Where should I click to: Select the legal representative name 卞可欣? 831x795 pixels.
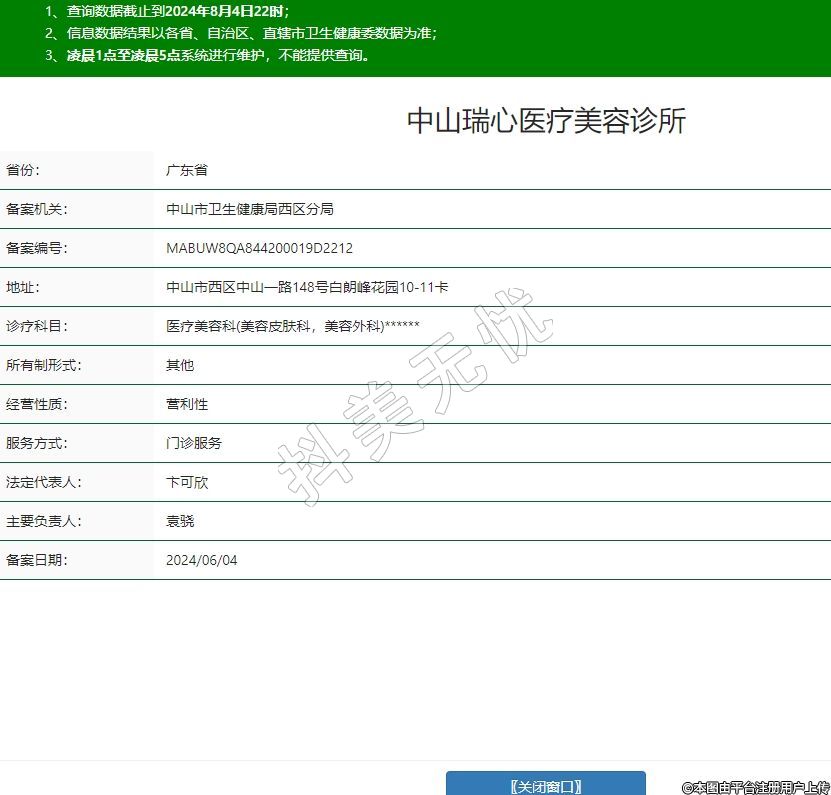coord(187,482)
